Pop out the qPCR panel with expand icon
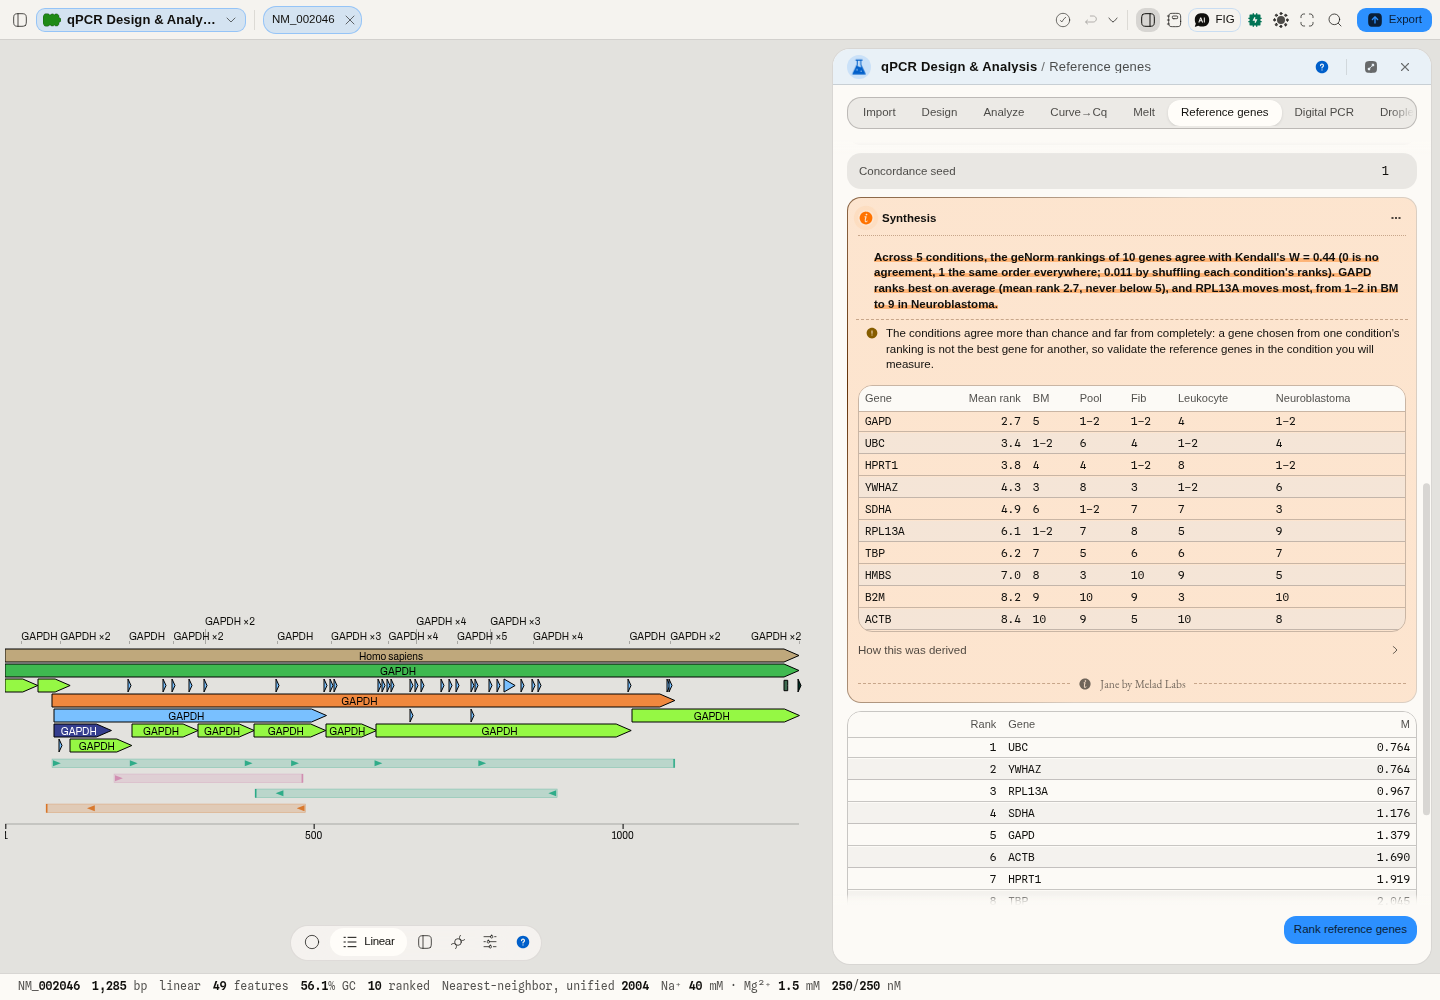The height and width of the screenshot is (1000, 1440). click(x=1371, y=67)
